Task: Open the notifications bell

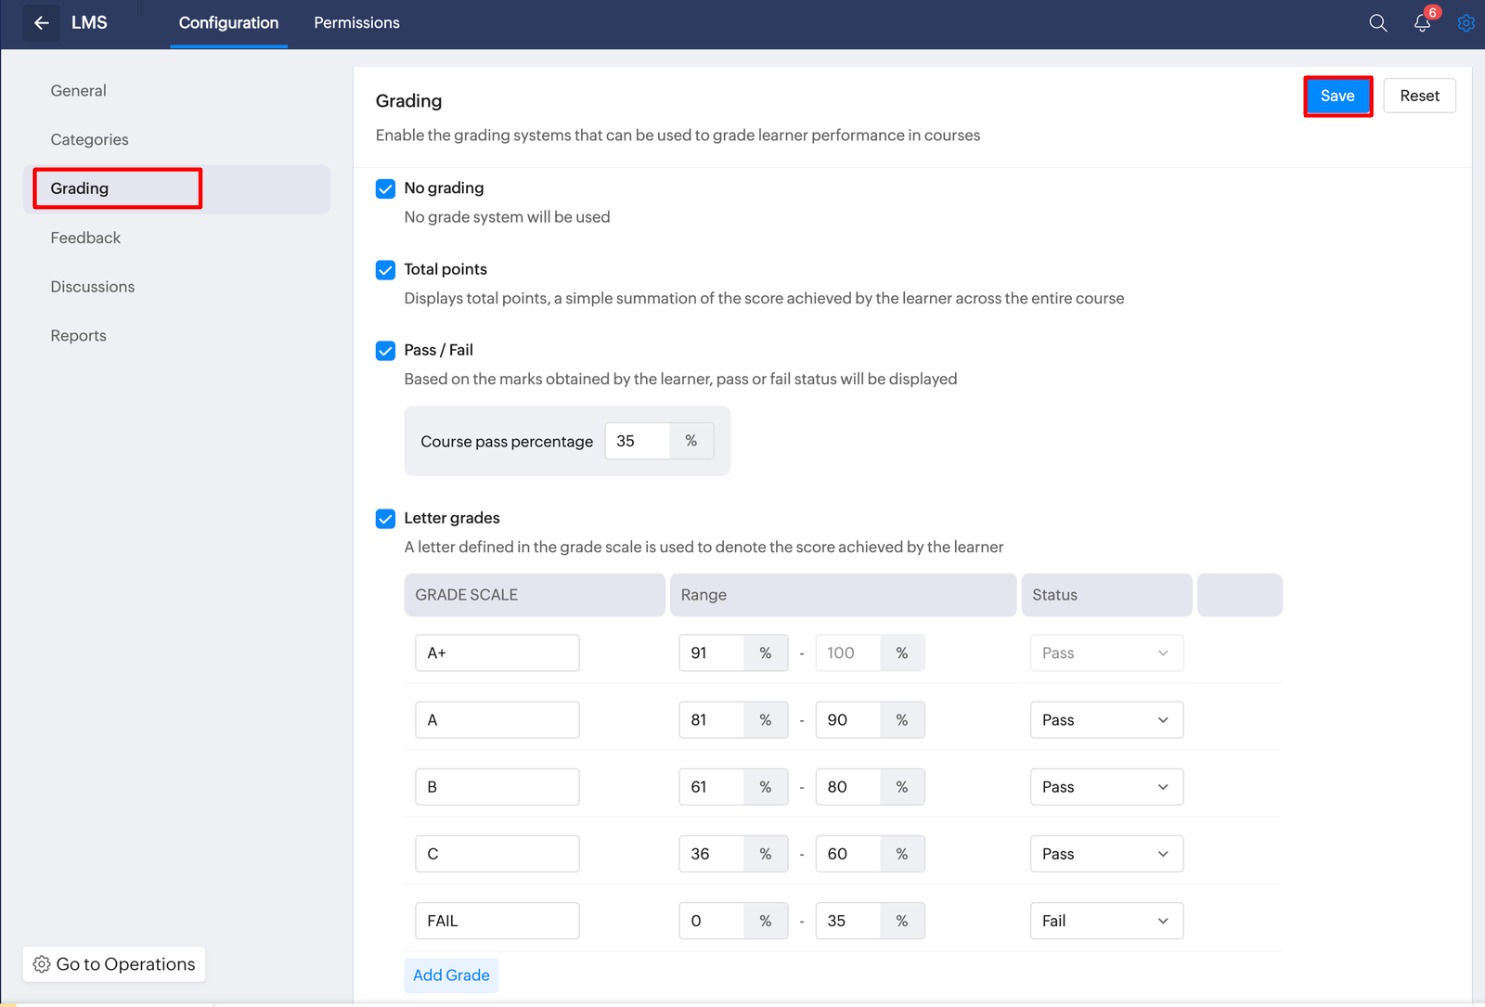Action: click(x=1422, y=23)
